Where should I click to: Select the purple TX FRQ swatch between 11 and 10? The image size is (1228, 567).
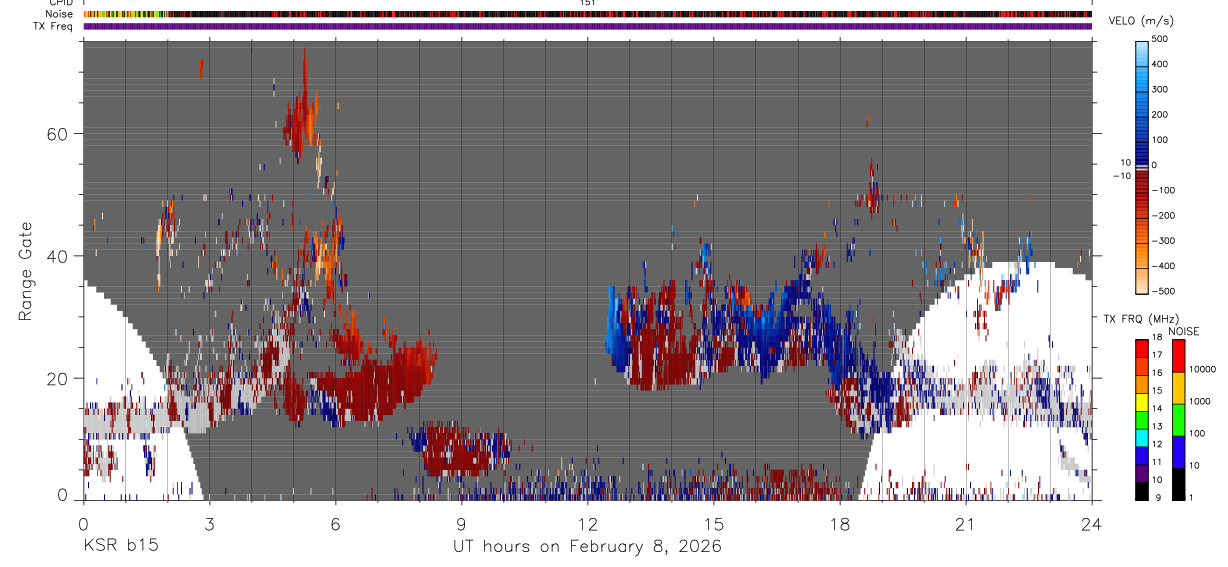click(x=1141, y=473)
